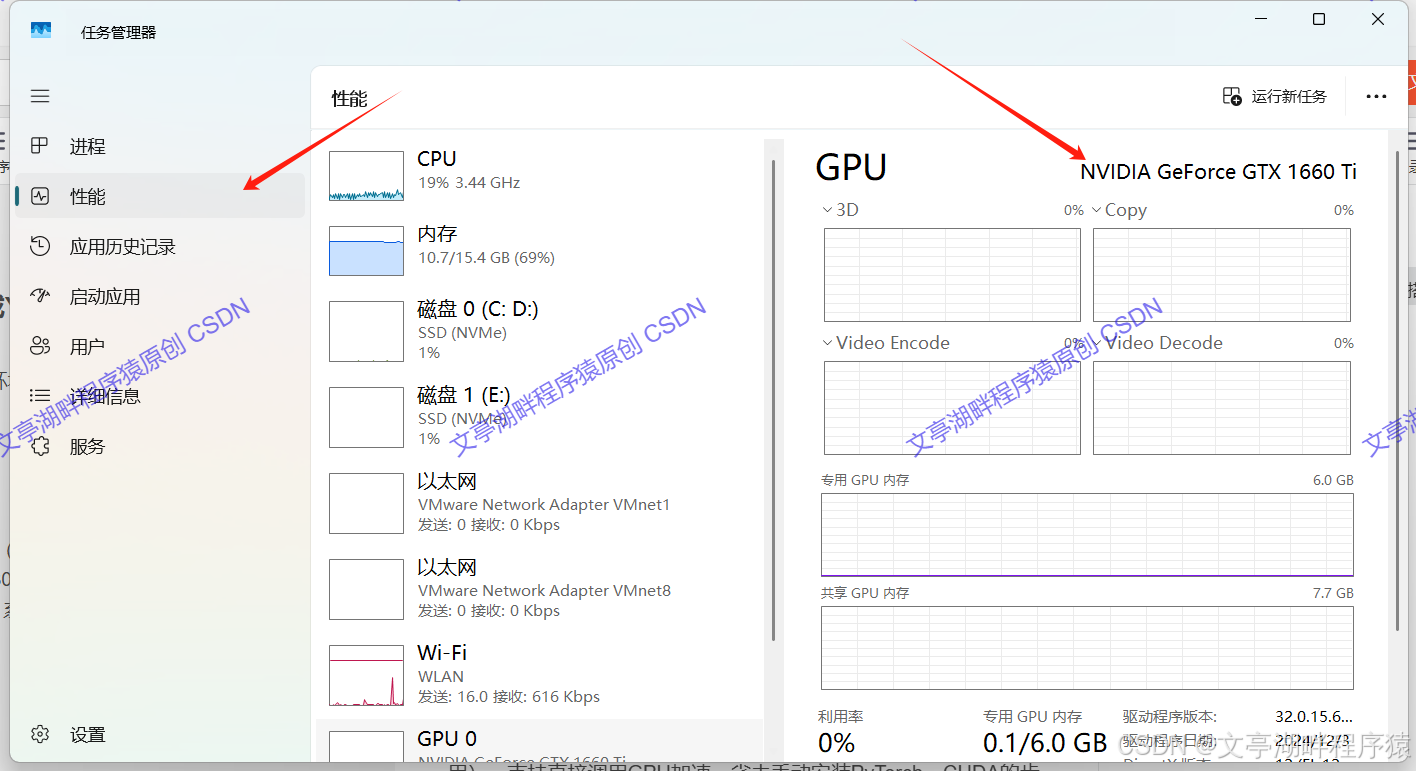Go to the 进程 tab
1416x771 pixels.
click(160, 146)
